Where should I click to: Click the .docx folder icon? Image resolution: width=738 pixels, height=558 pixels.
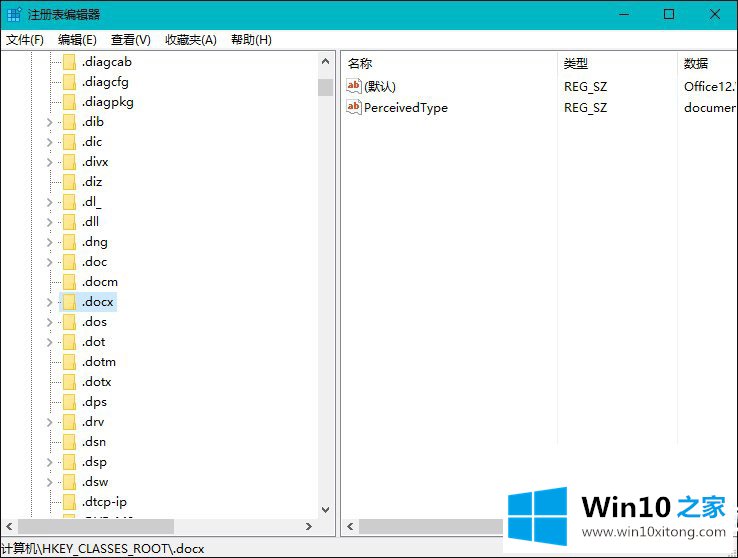(69, 302)
